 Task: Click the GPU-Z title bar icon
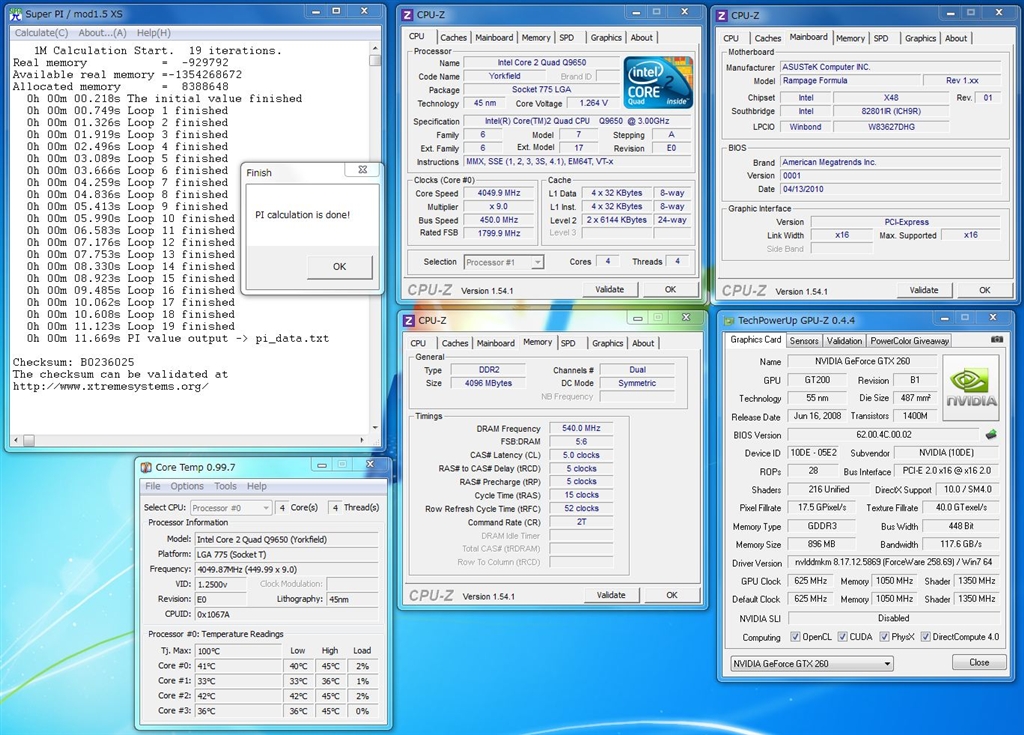(x=727, y=320)
